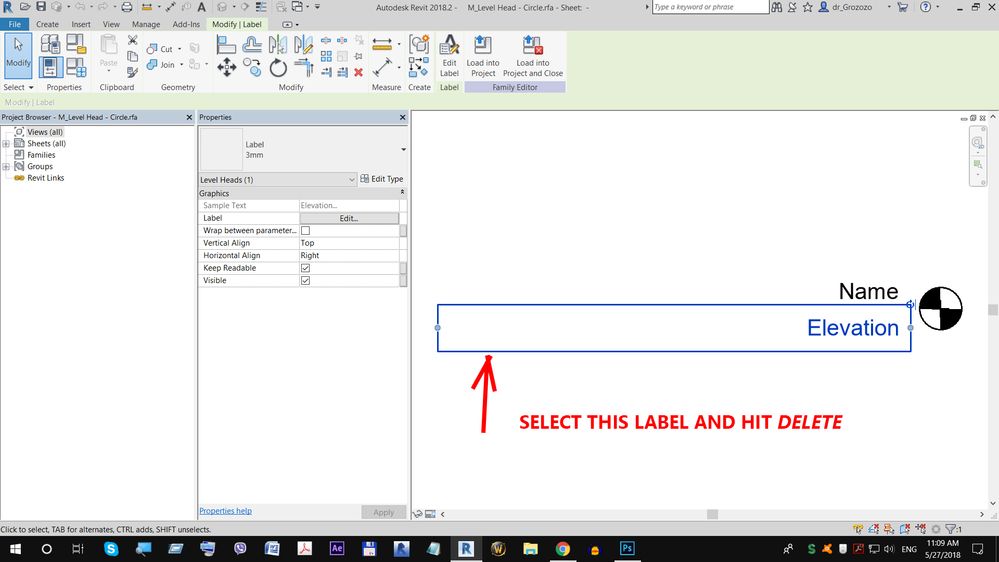The width and height of the screenshot is (999, 562).
Task: Click the Align tool icon in Modify panel
Action: click(226, 45)
